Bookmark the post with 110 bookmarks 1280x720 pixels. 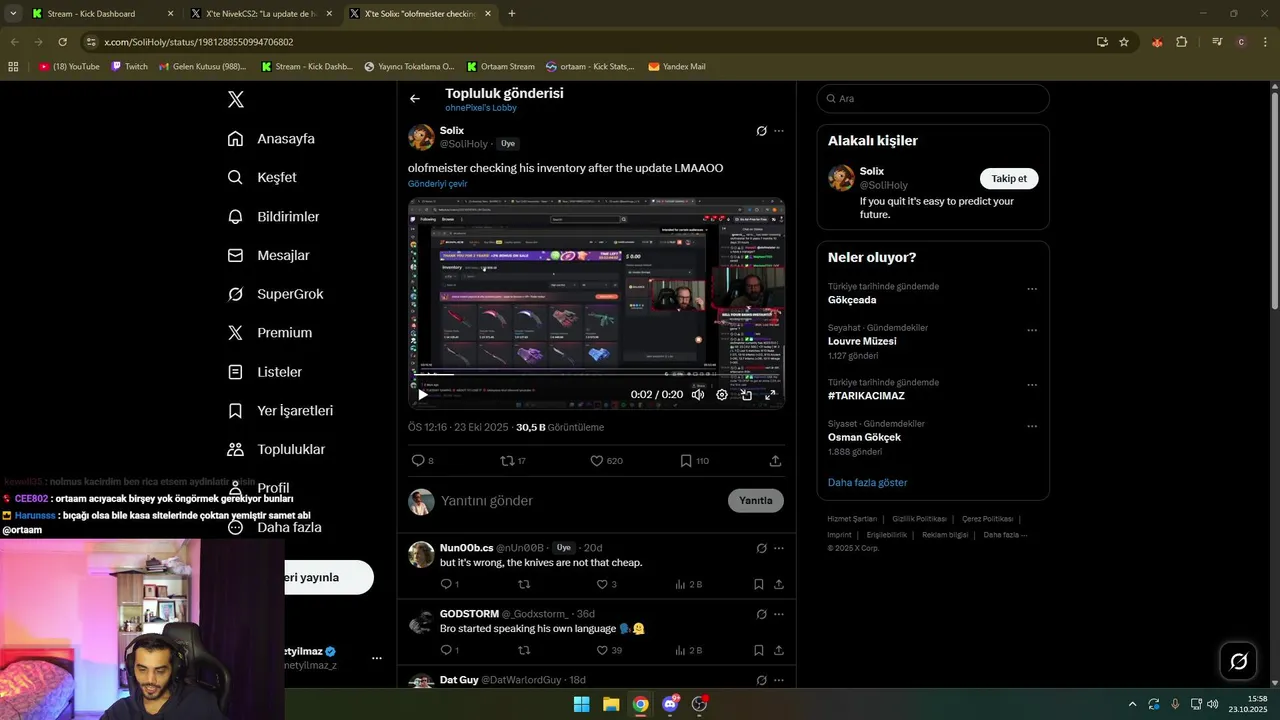(x=694, y=461)
